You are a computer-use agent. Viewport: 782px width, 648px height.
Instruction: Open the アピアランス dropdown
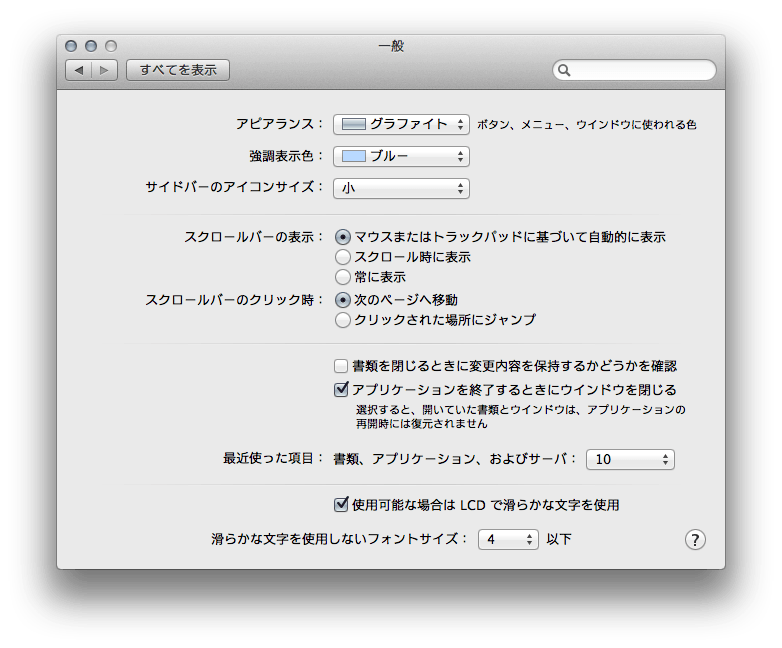click(x=401, y=124)
